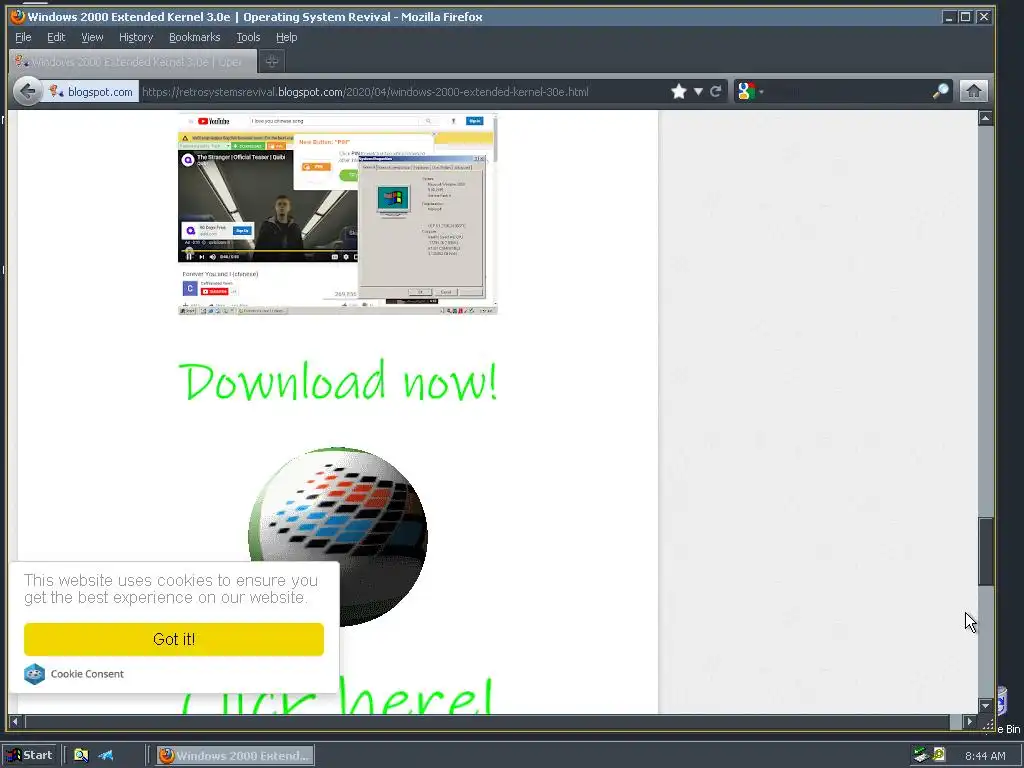Image resolution: width=1024 pixels, height=768 pixels.
Task: Open the history dropdown arrow beside the star
Action: [x=698, y=91]
